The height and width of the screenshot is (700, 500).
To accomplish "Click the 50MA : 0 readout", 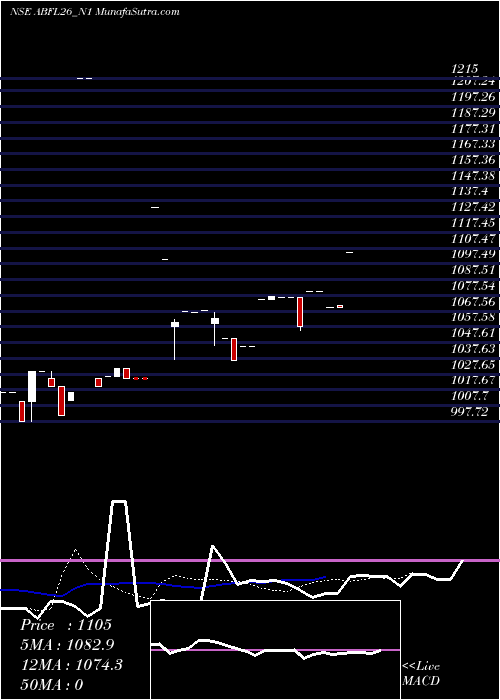I will pos(52,685).
